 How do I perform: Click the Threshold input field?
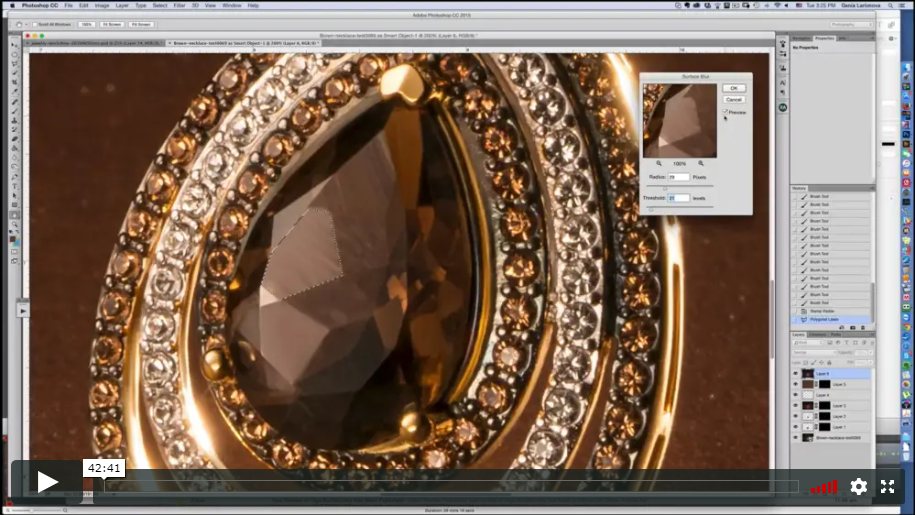[679, 198]
